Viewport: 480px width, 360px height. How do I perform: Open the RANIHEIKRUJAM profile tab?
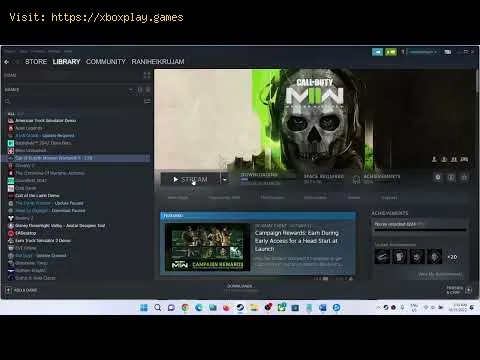point(158,62)
